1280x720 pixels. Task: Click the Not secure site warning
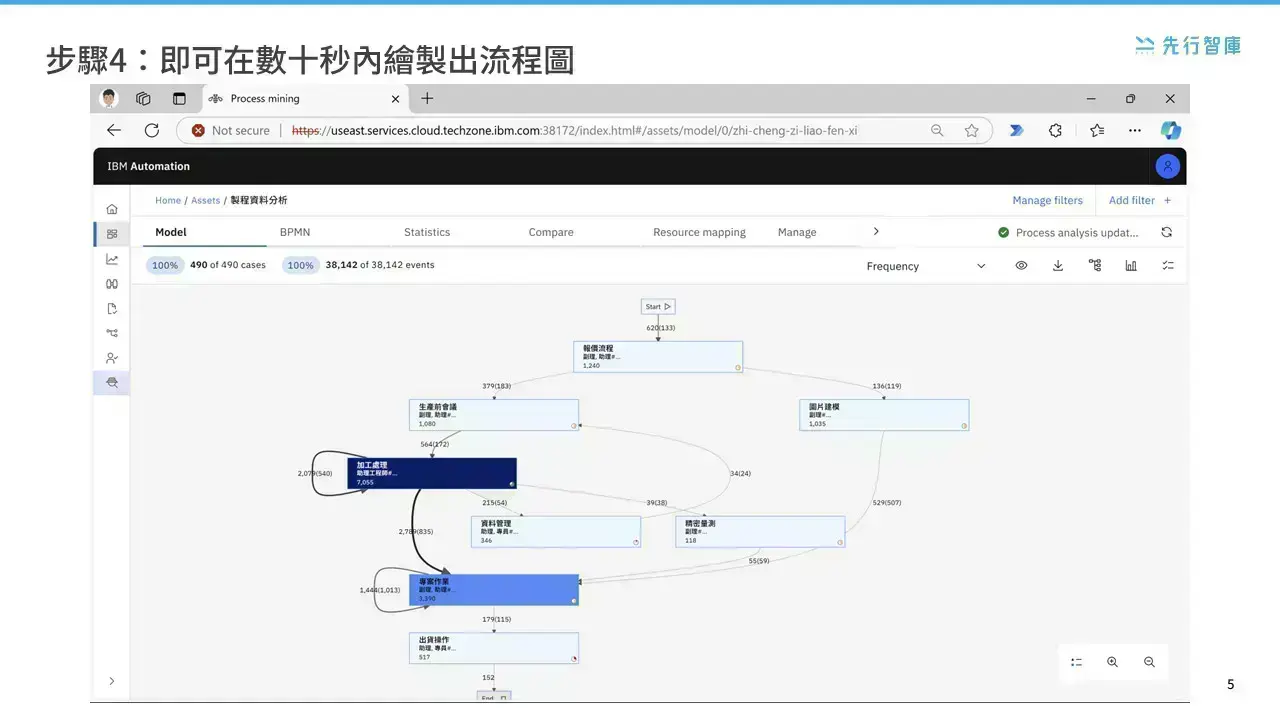point(231,130)
